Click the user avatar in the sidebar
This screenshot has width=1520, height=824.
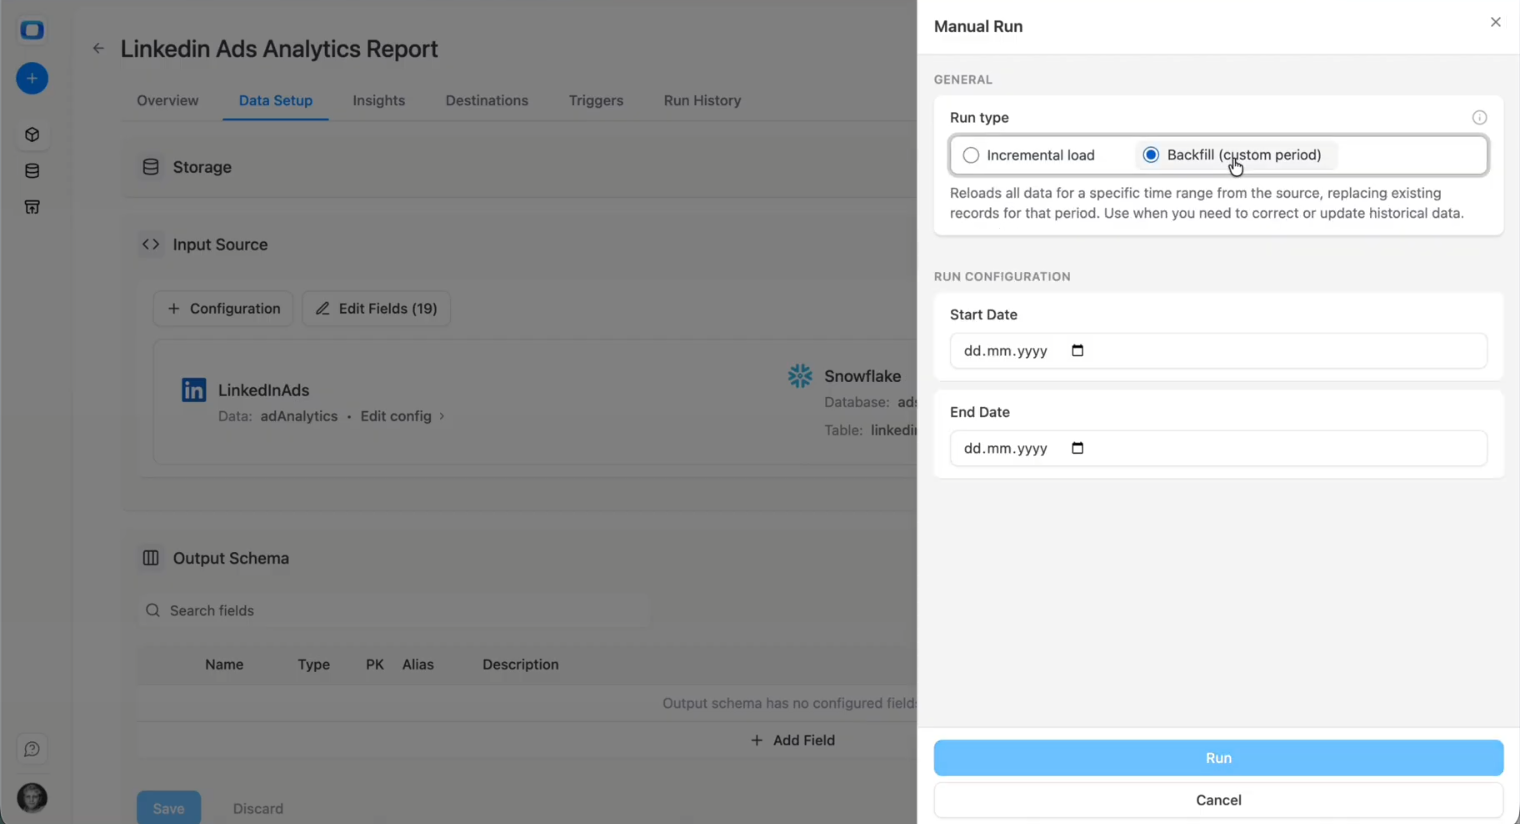31,797
